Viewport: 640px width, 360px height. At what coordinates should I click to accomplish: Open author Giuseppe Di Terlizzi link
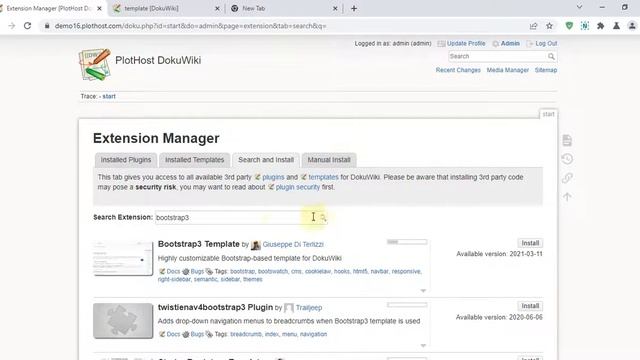pyautogui.click(x=293, y=244)
